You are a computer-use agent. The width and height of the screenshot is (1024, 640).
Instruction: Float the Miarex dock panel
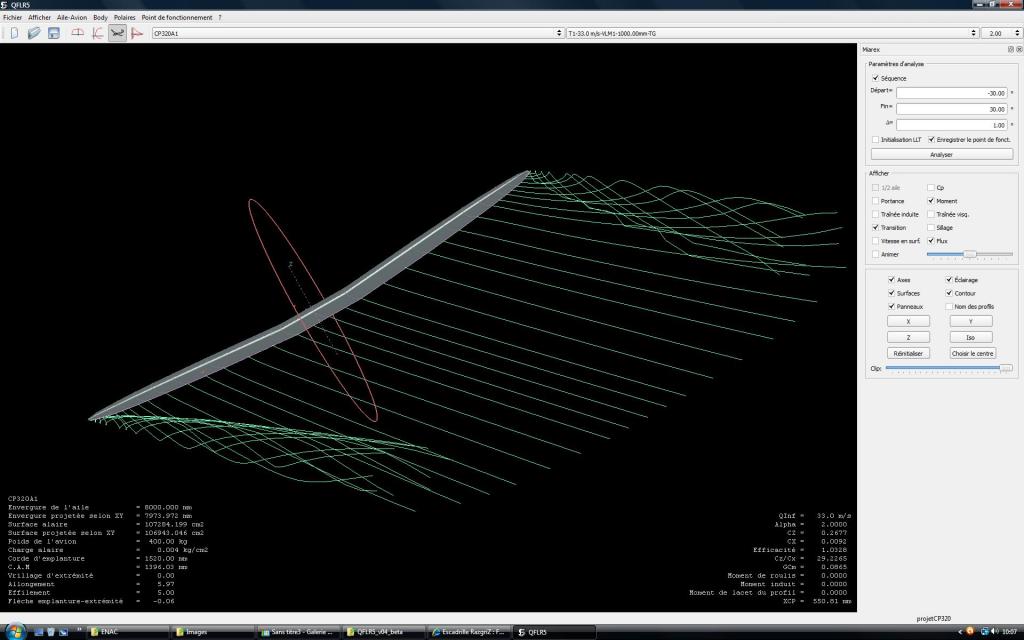[x=1010, y=49]
